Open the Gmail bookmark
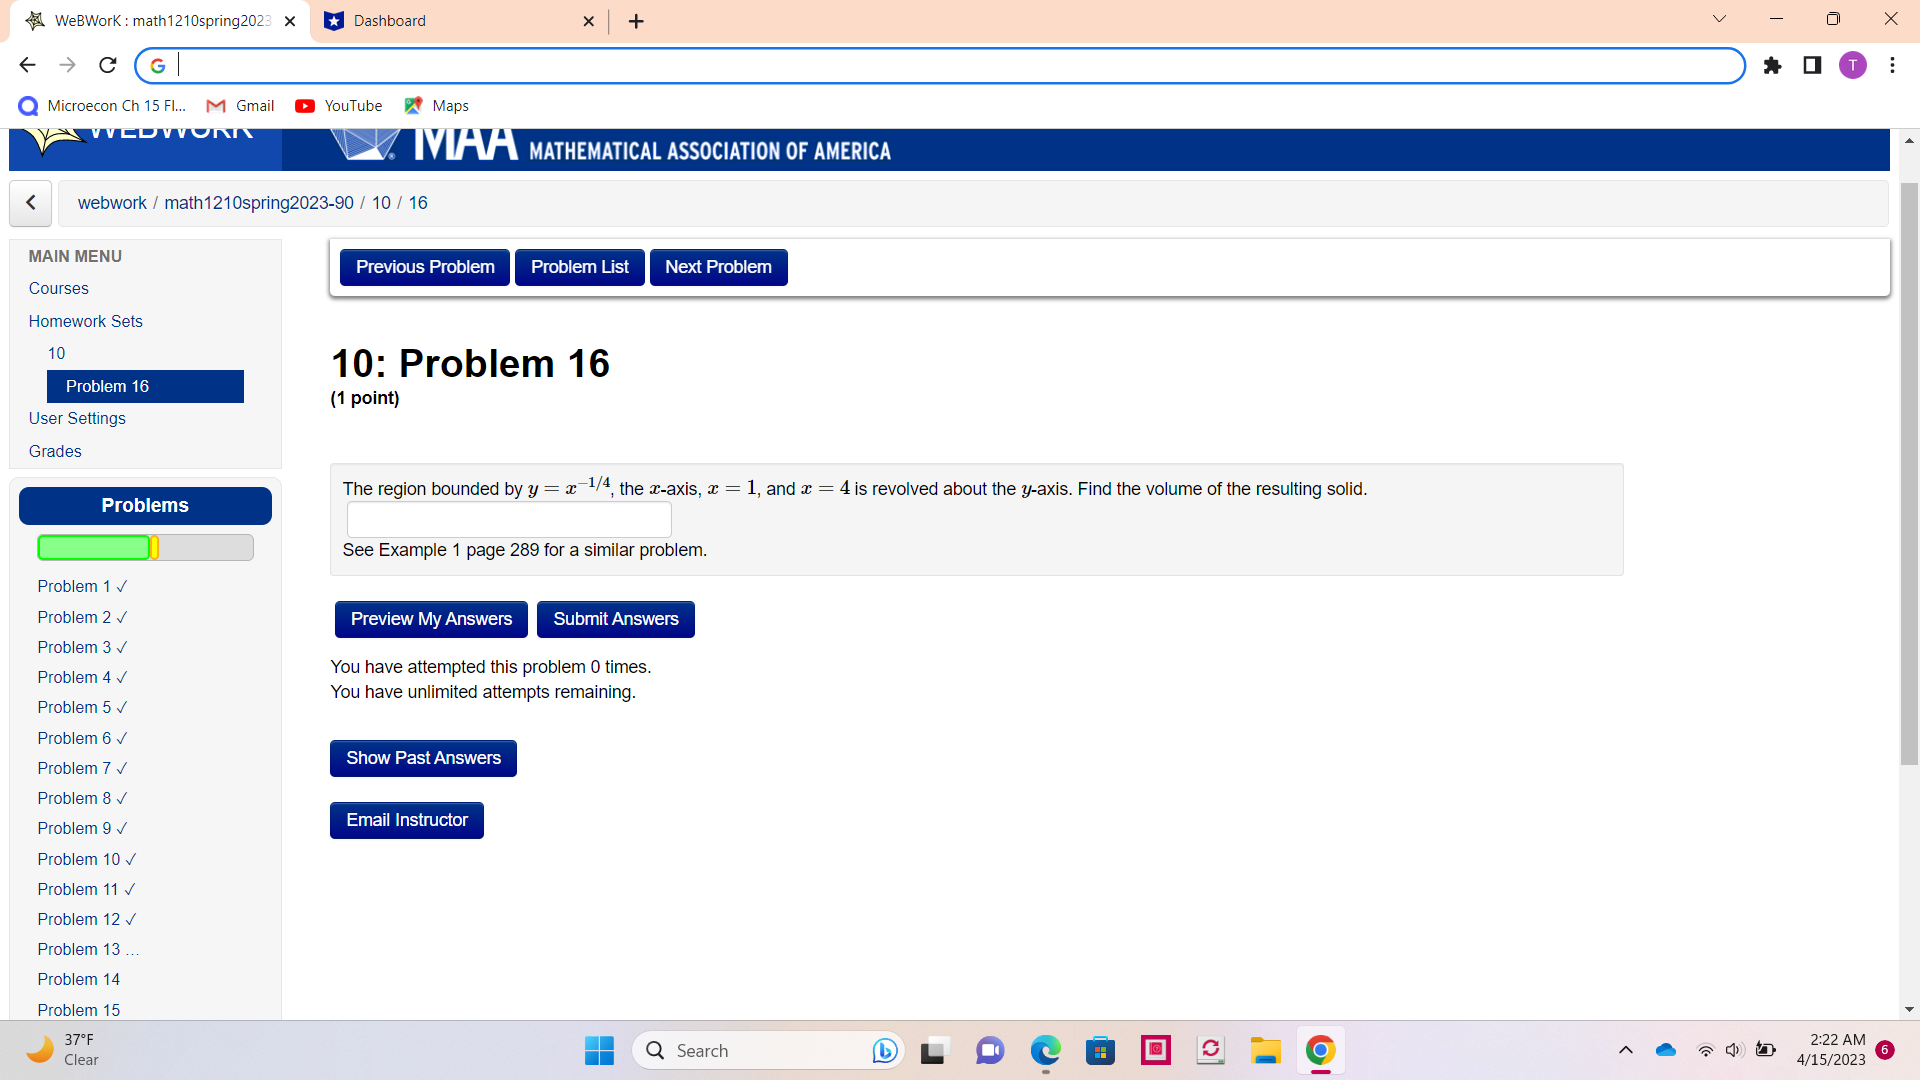1920x1080 pixels. coord(240,105)
